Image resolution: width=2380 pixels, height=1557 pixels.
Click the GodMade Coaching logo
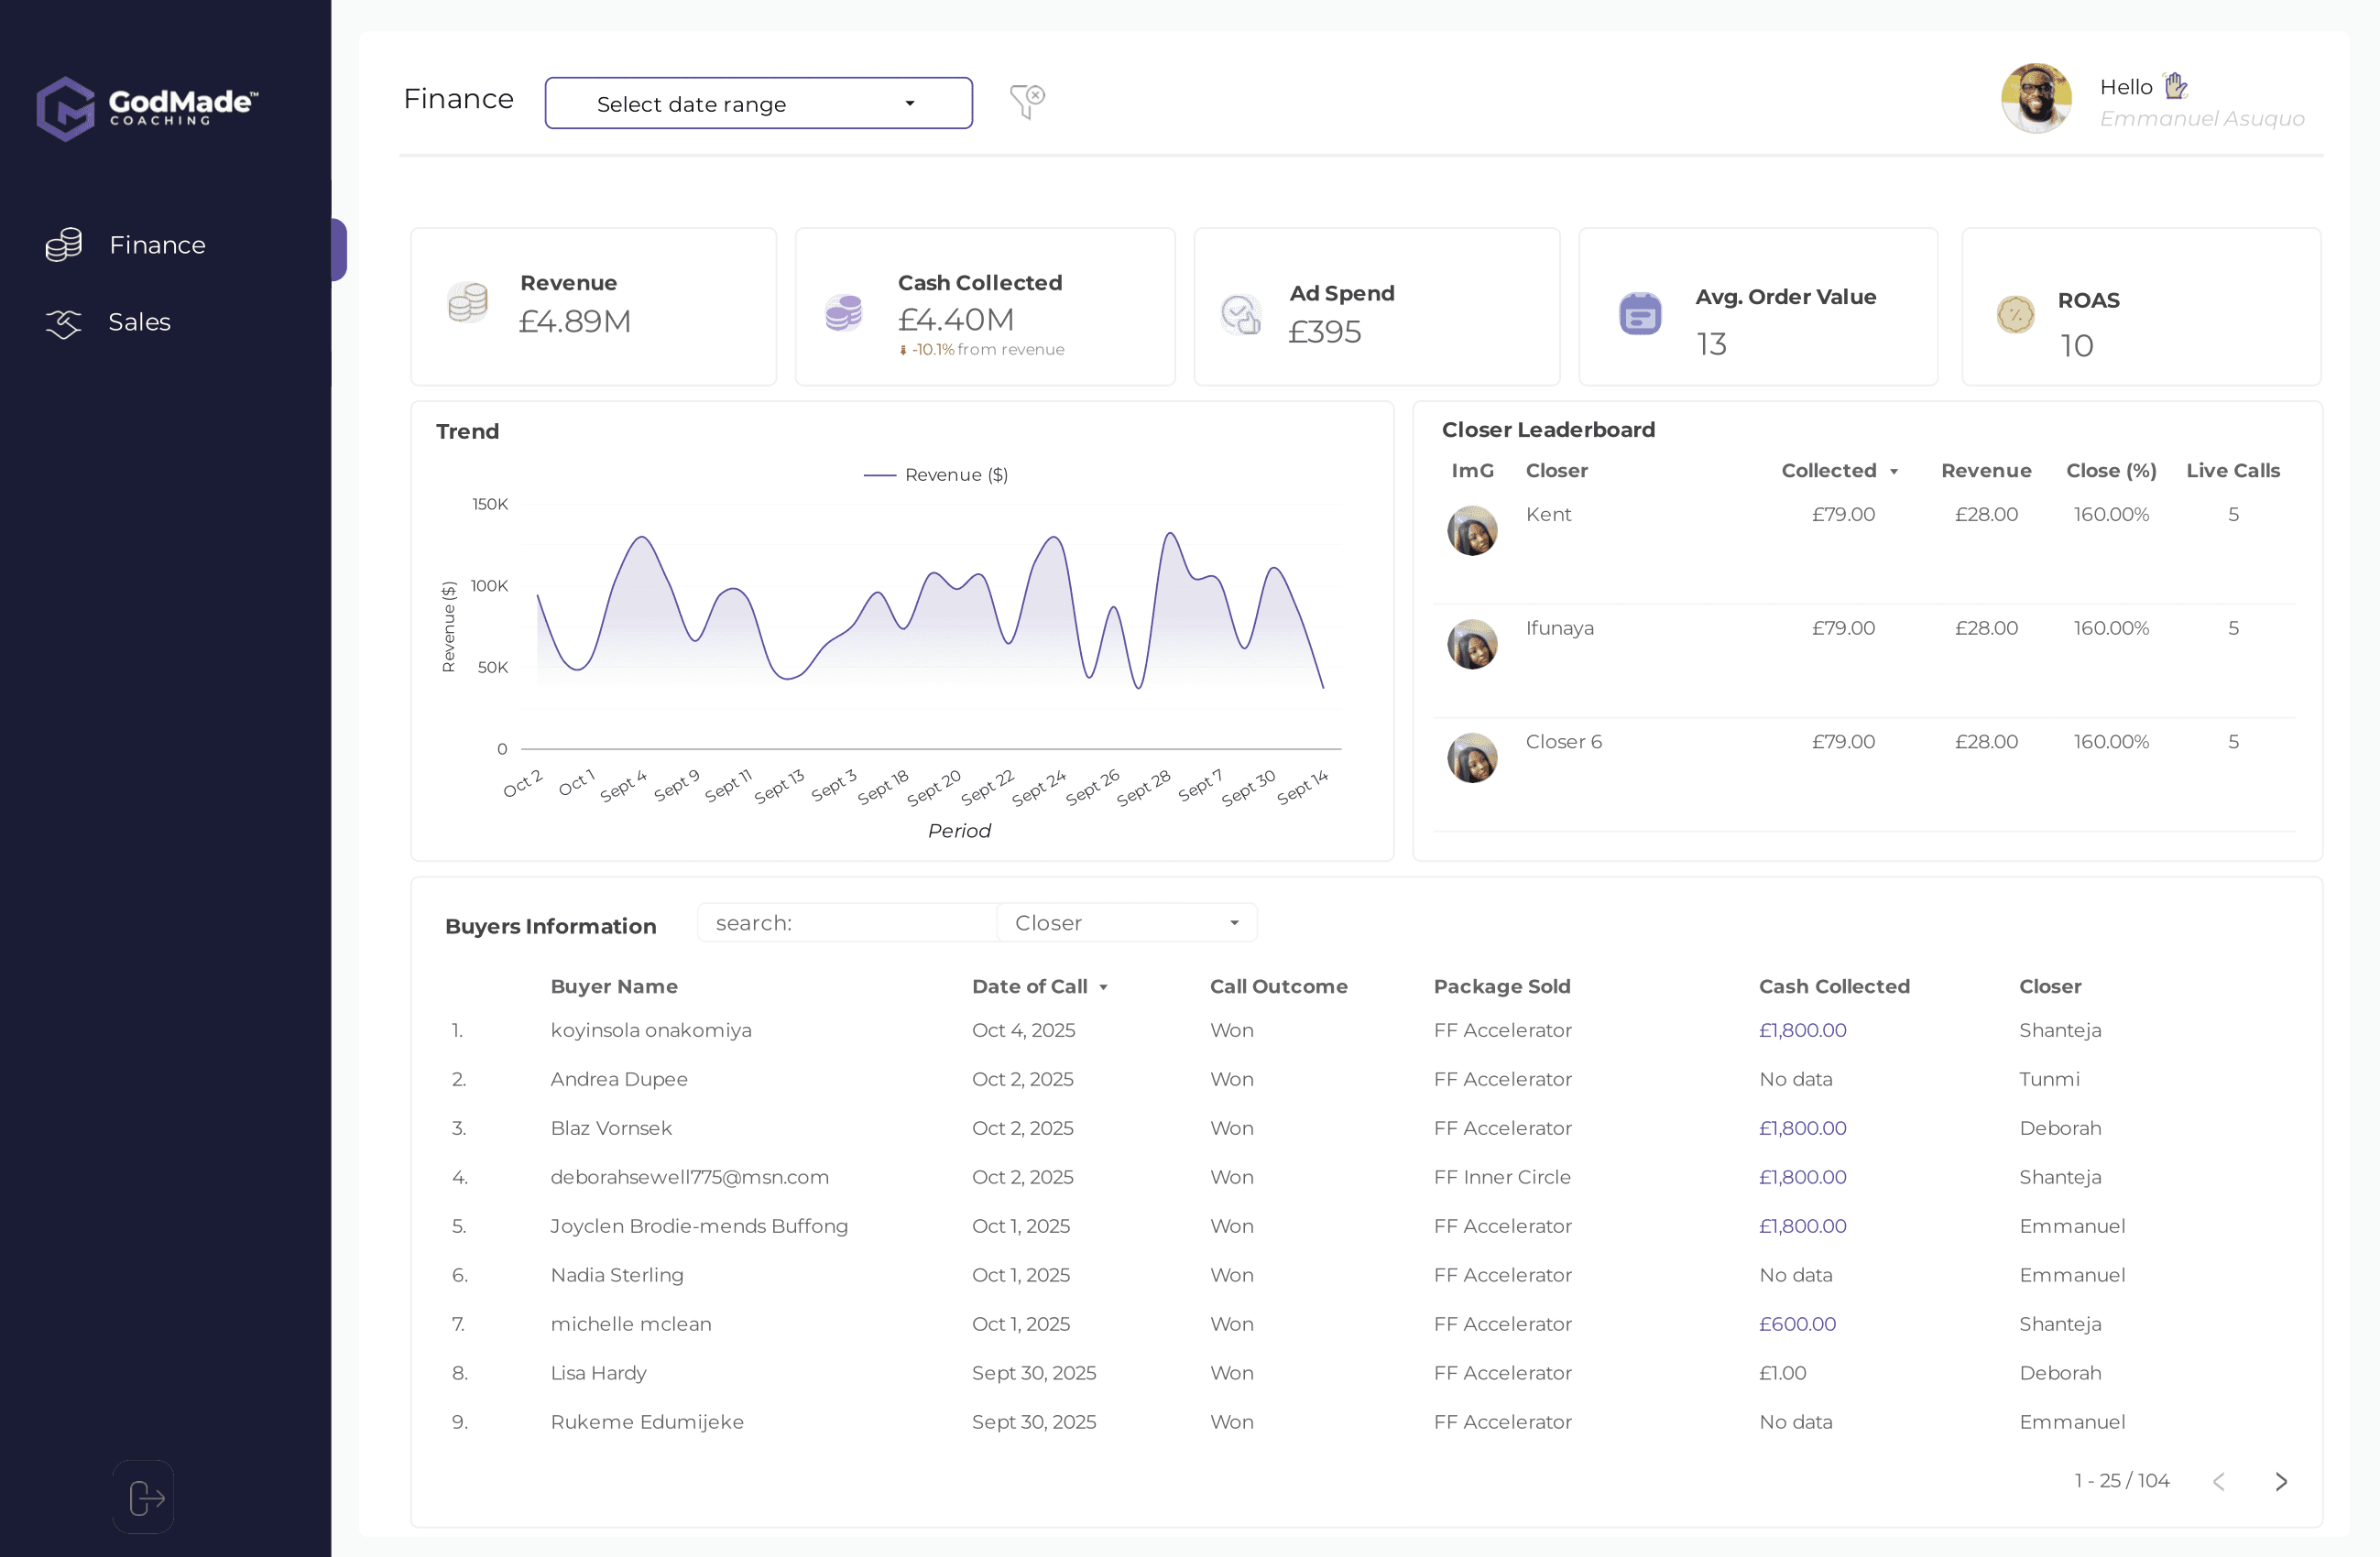[x=147, y=108]
